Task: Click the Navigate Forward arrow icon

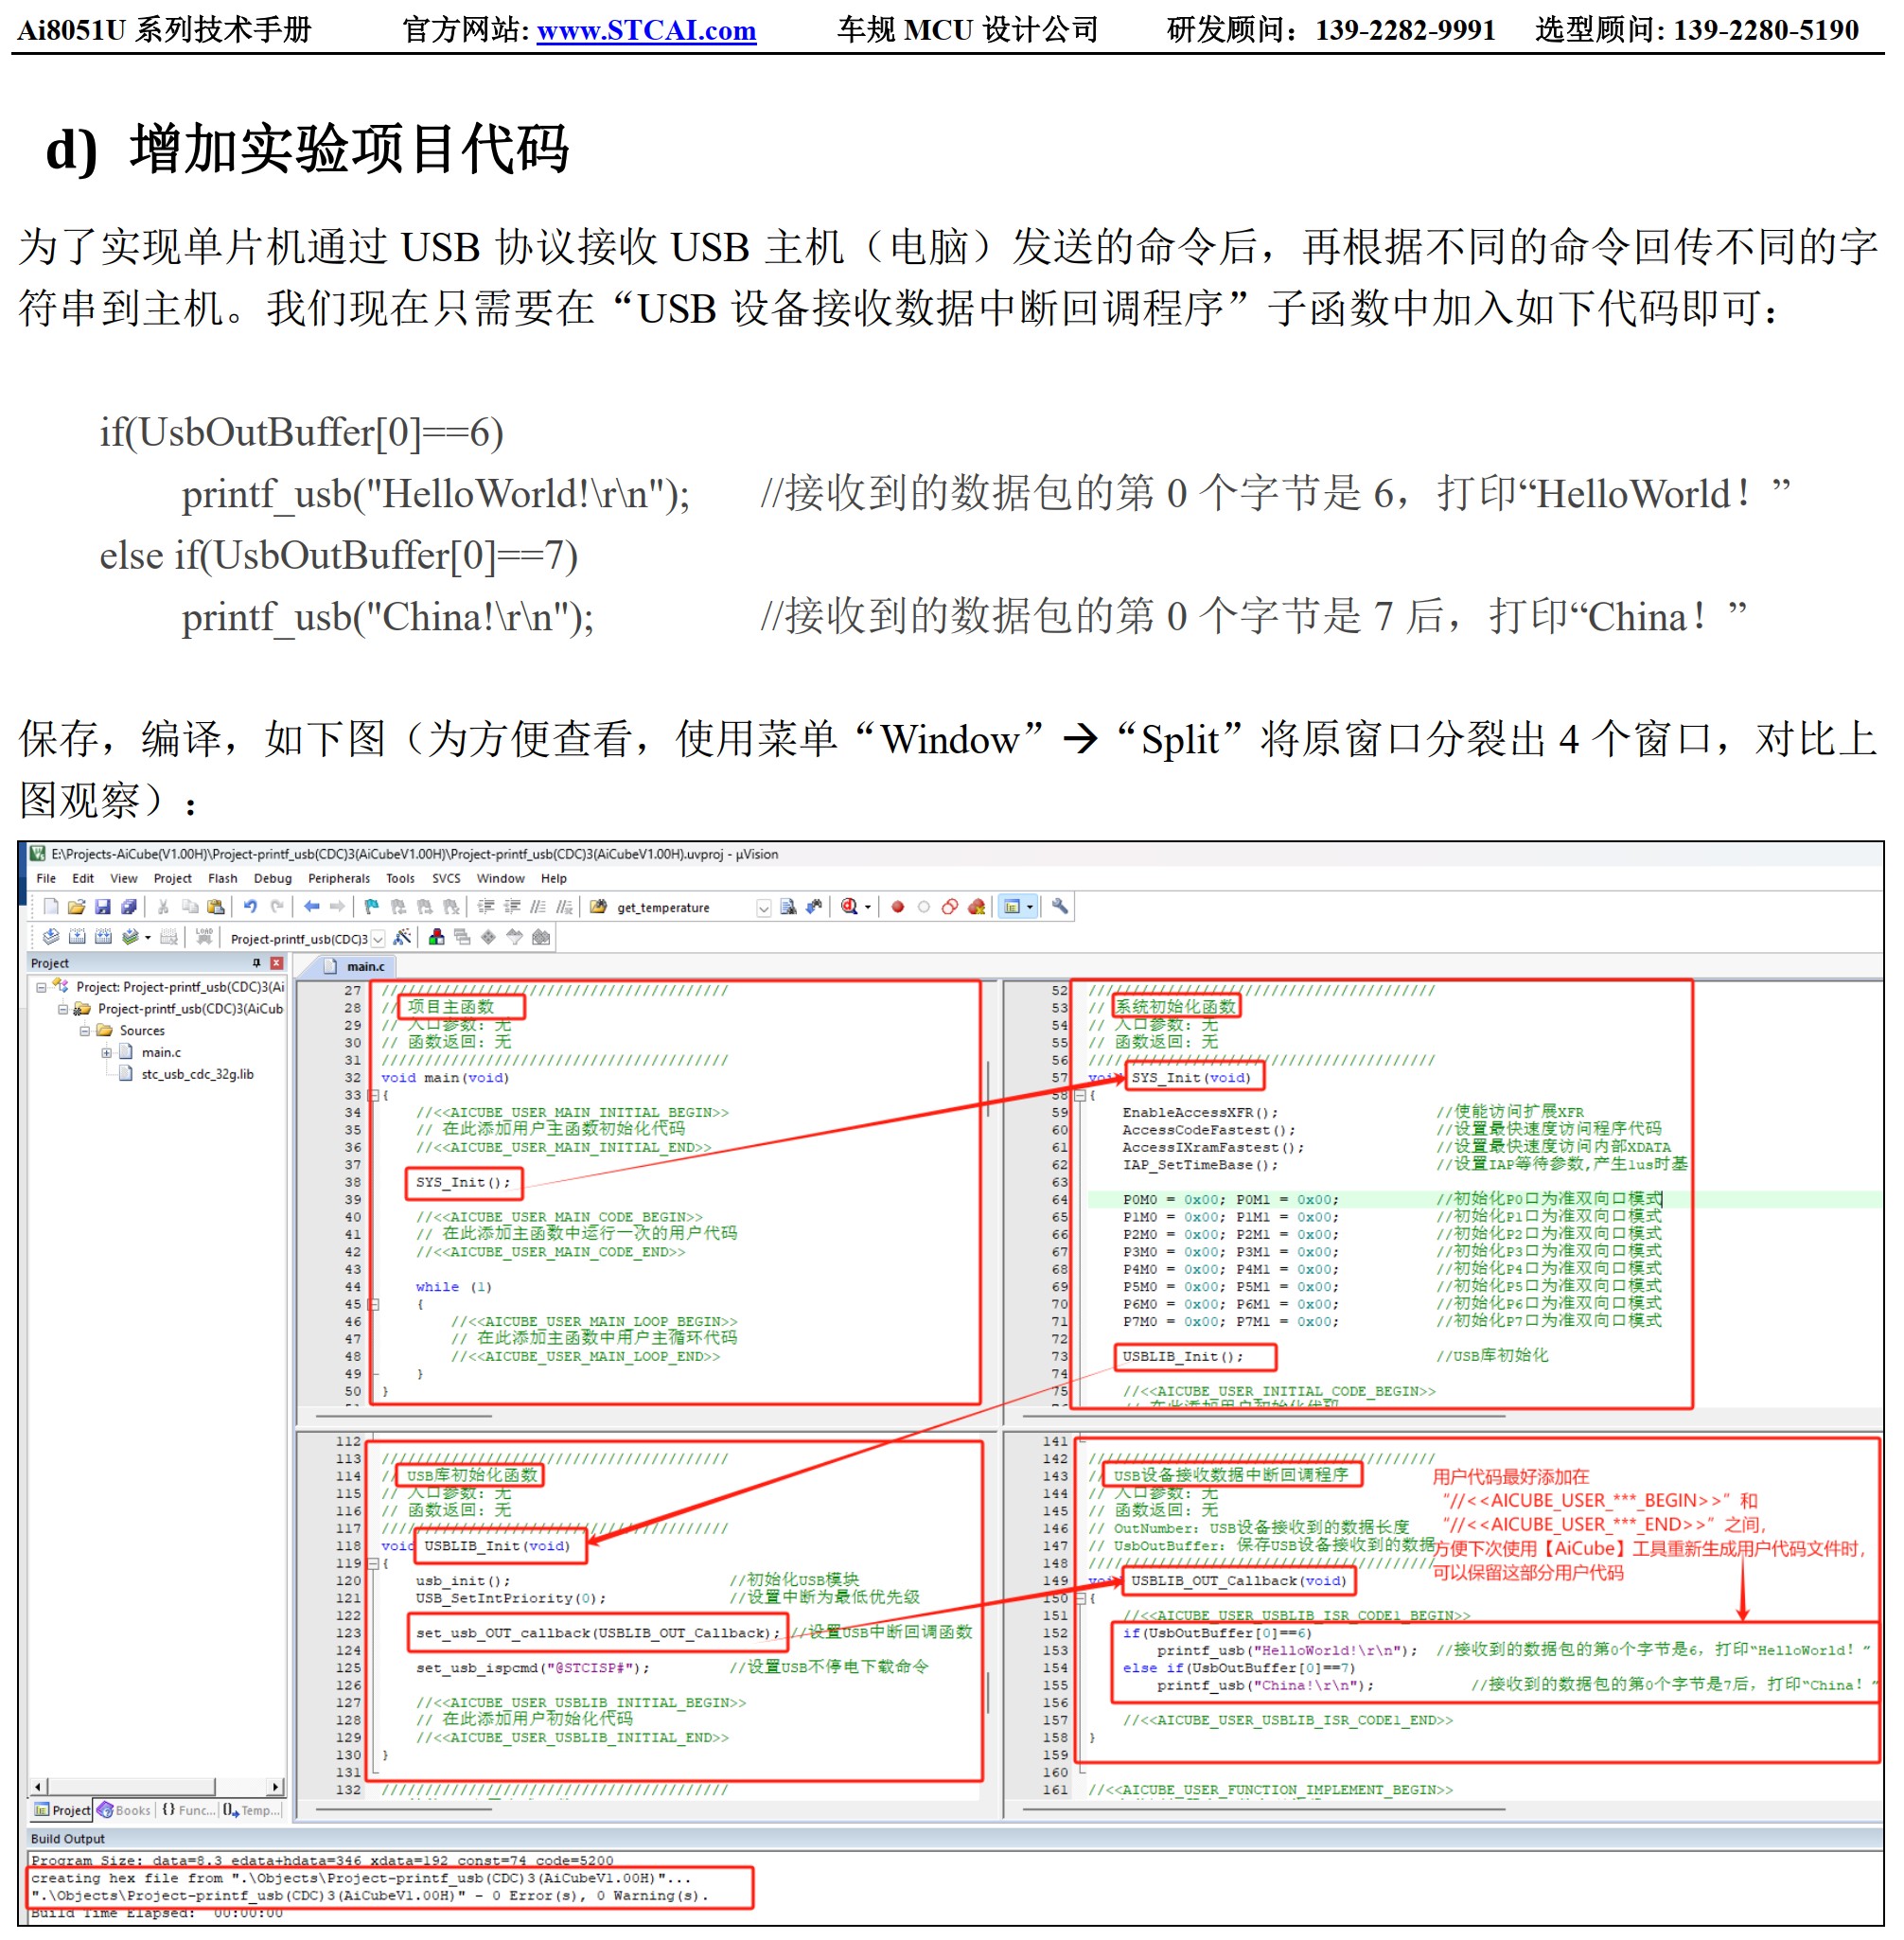Action: point(337,907)
